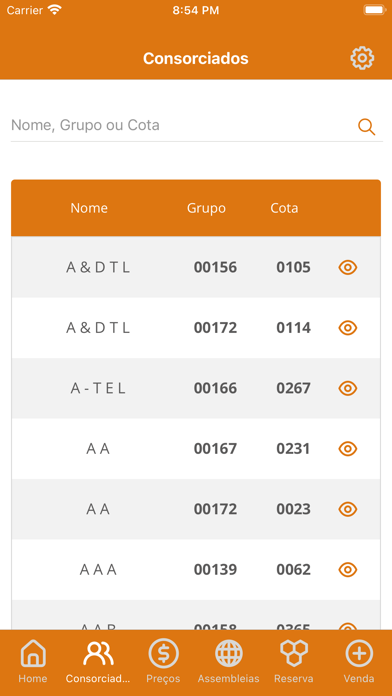
Task: View details for group 00156 cota 0105
Action: (x=348, y=268)
